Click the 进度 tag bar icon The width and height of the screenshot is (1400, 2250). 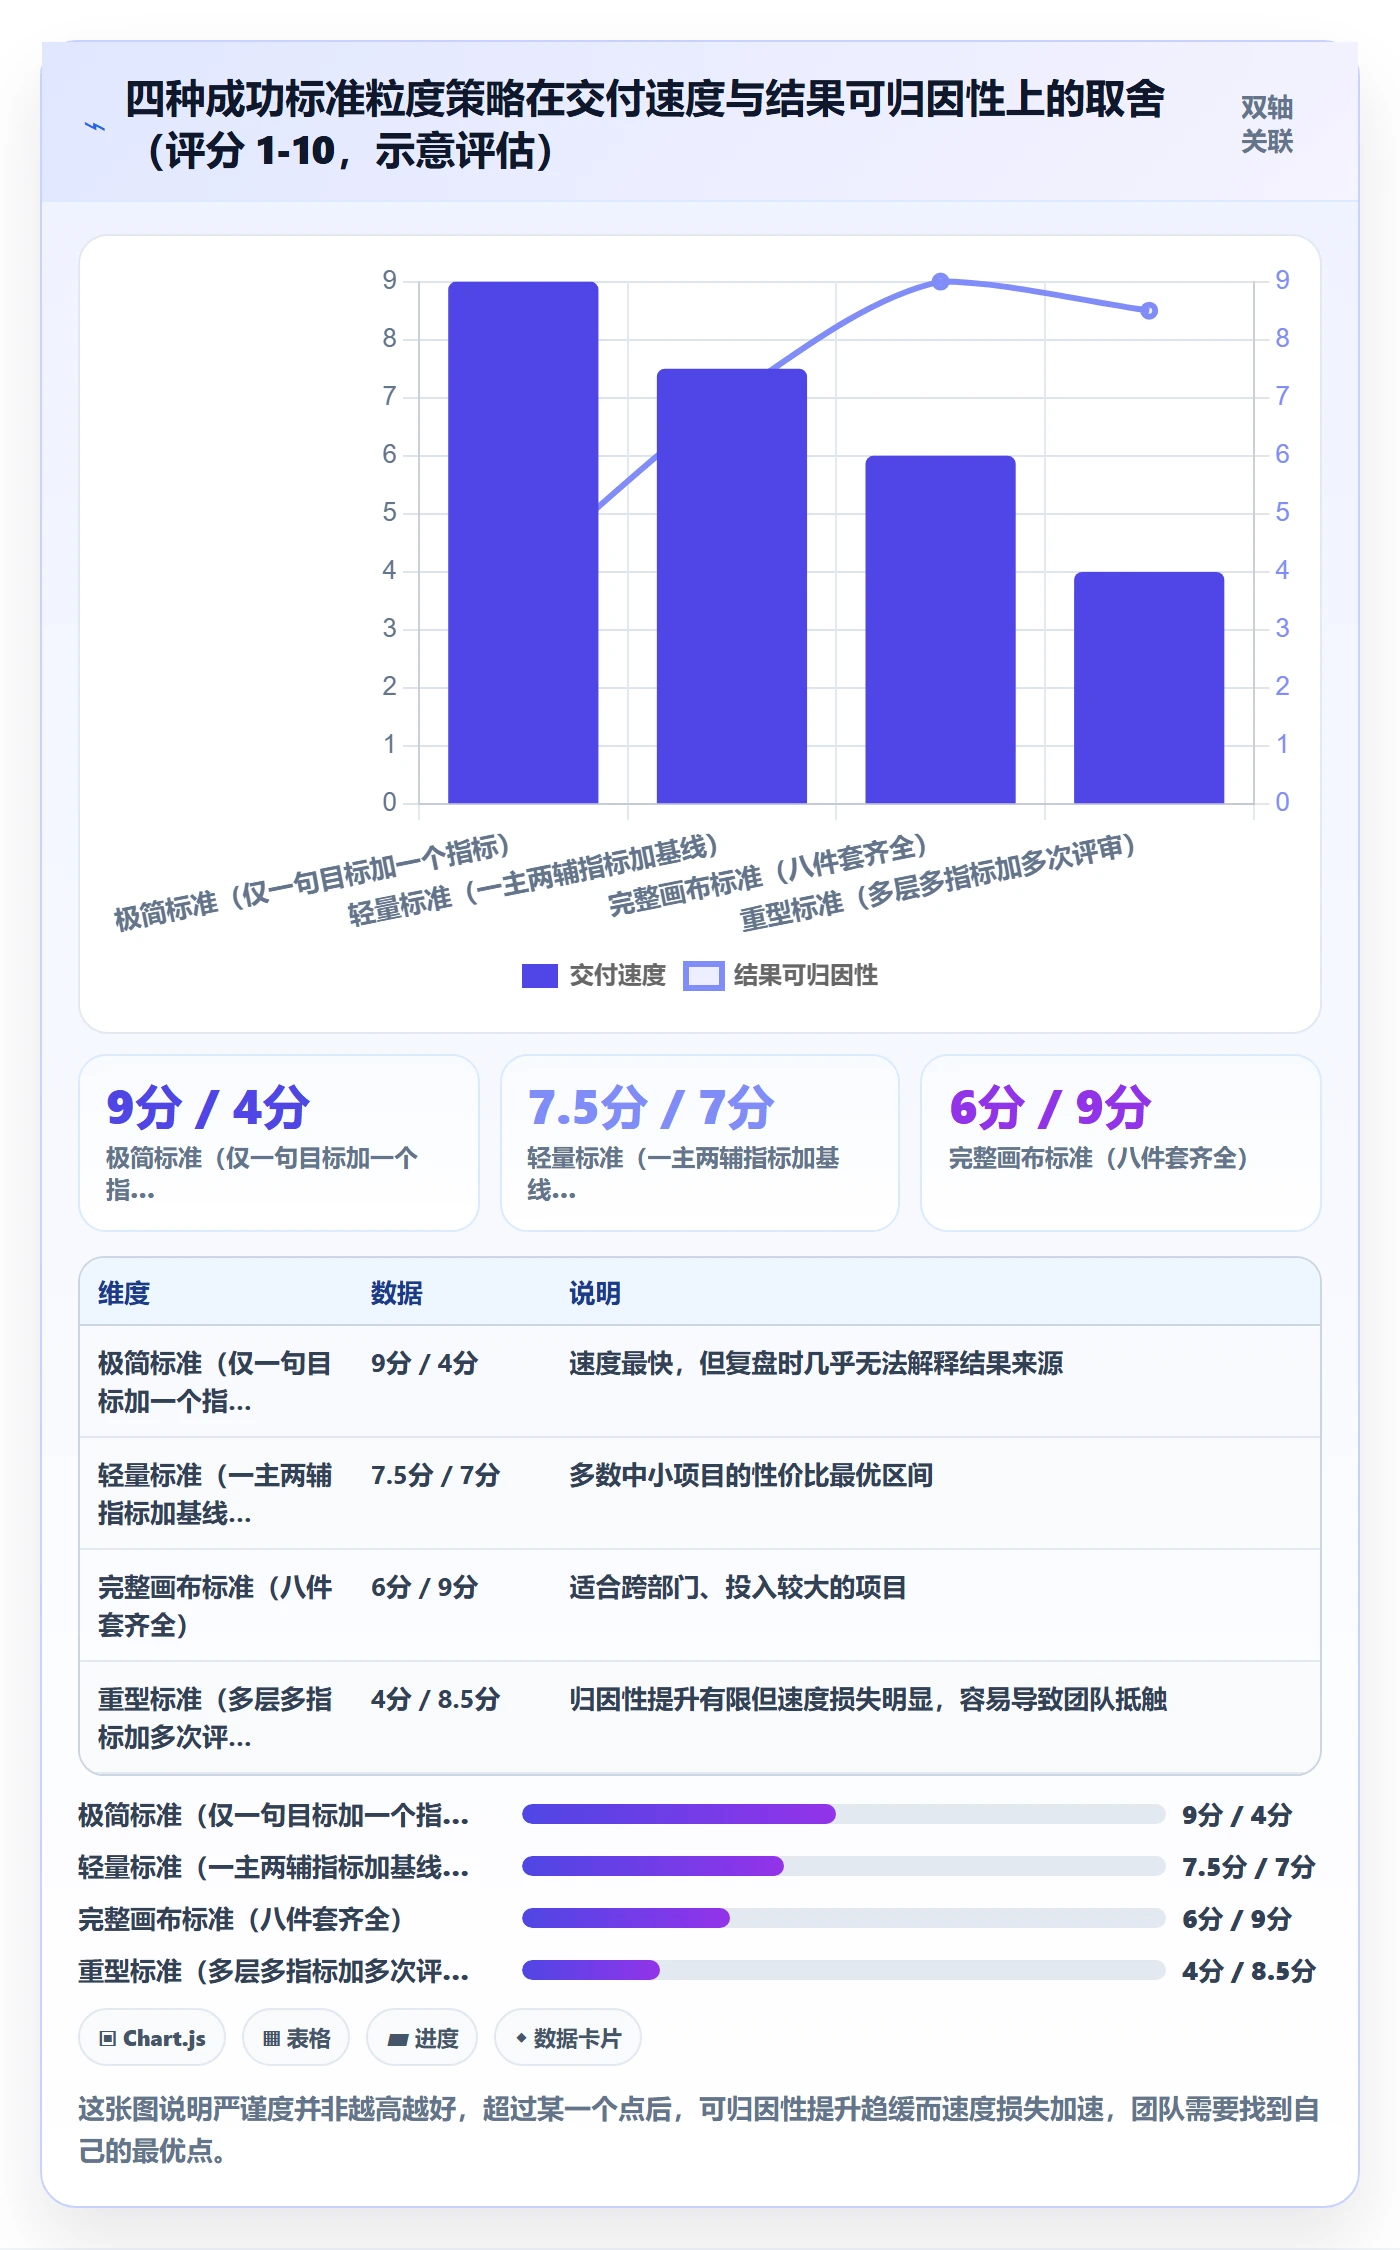397,2039
